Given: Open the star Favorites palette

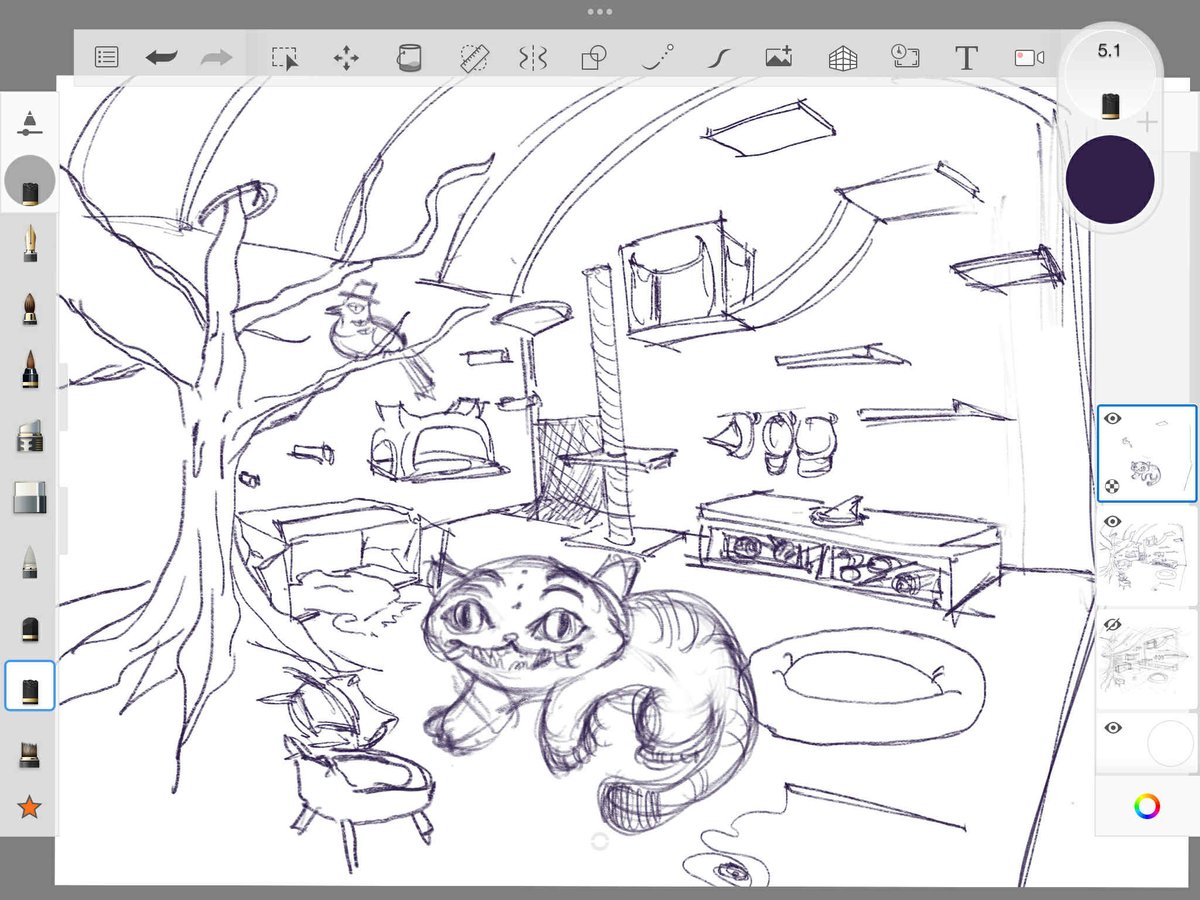Looking at the screenshot, I should tap(29, 807).
